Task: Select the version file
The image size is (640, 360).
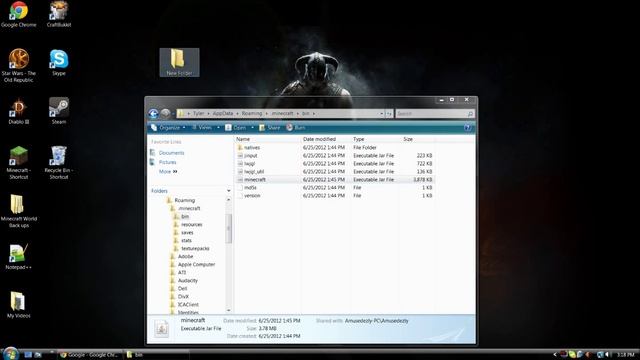Action: 335,196
